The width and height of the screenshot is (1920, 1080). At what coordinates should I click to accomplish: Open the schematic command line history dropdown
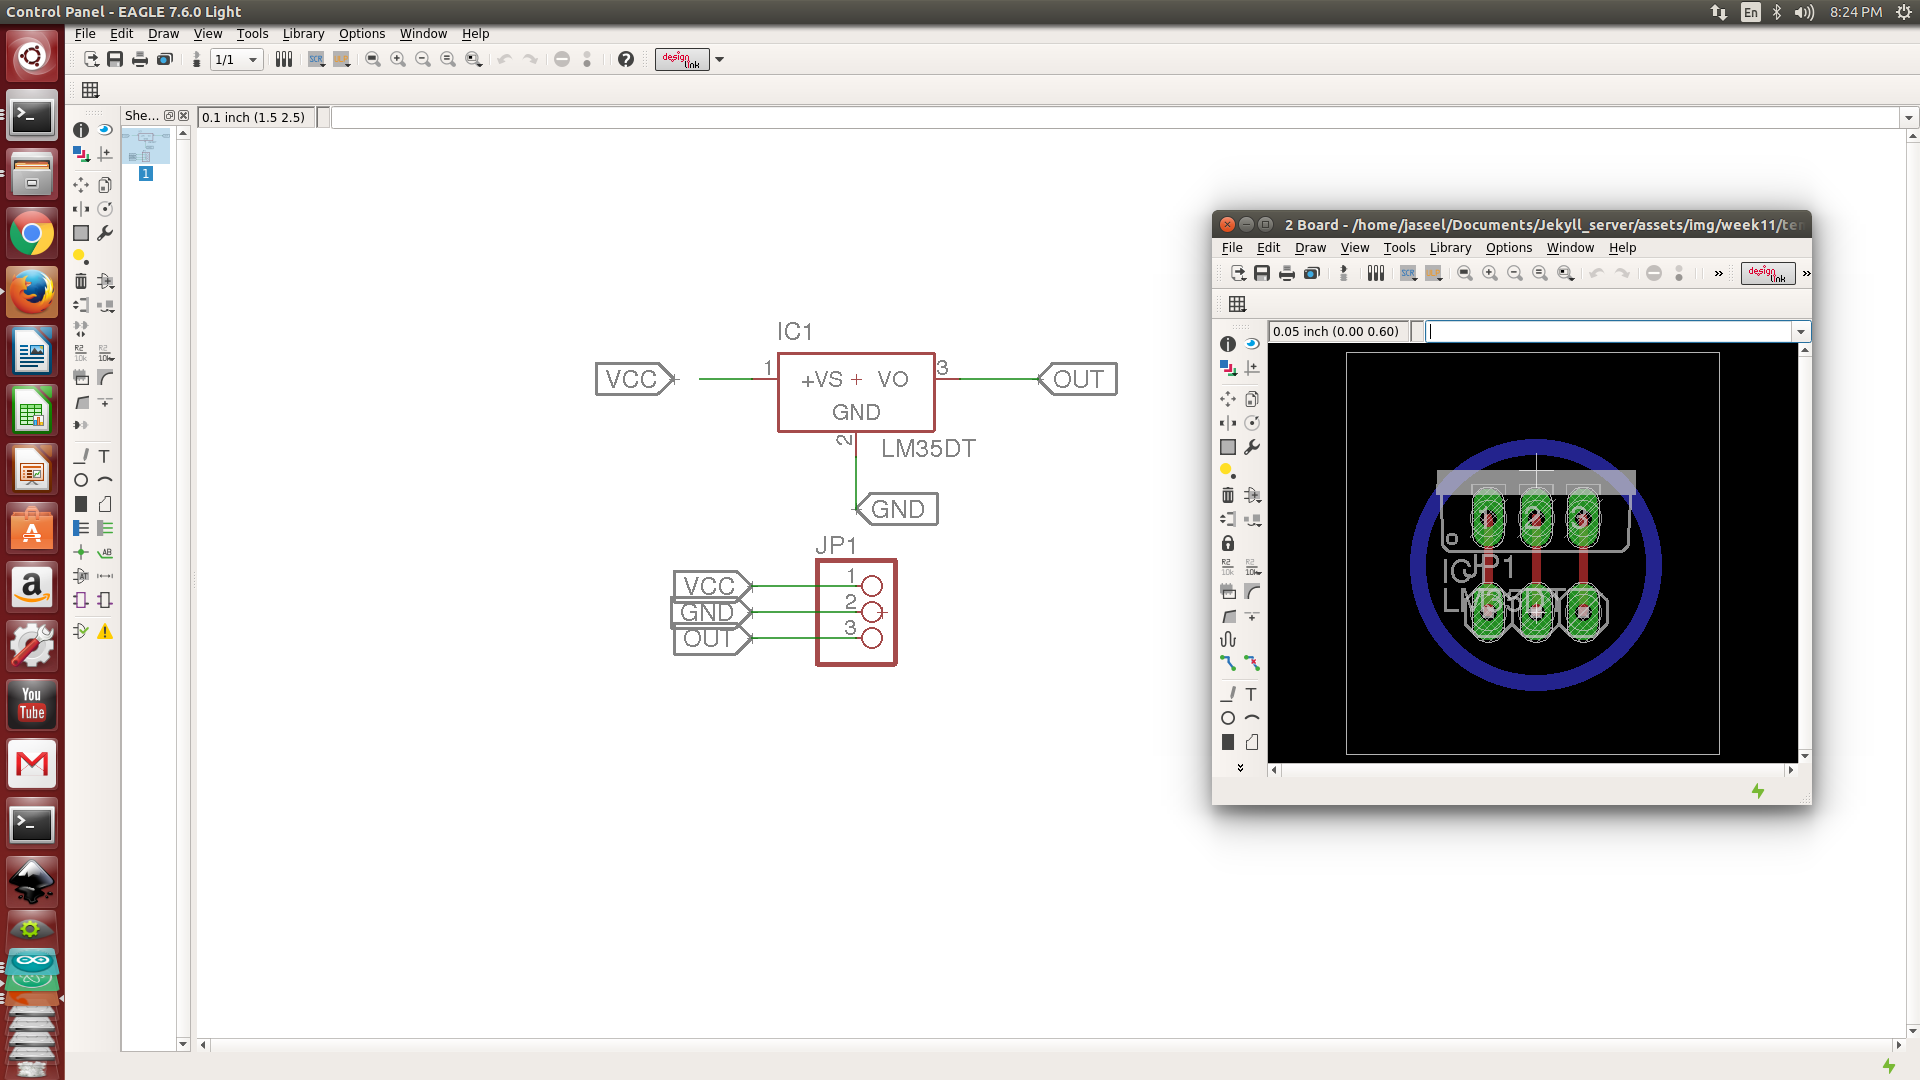(1909, 117)
